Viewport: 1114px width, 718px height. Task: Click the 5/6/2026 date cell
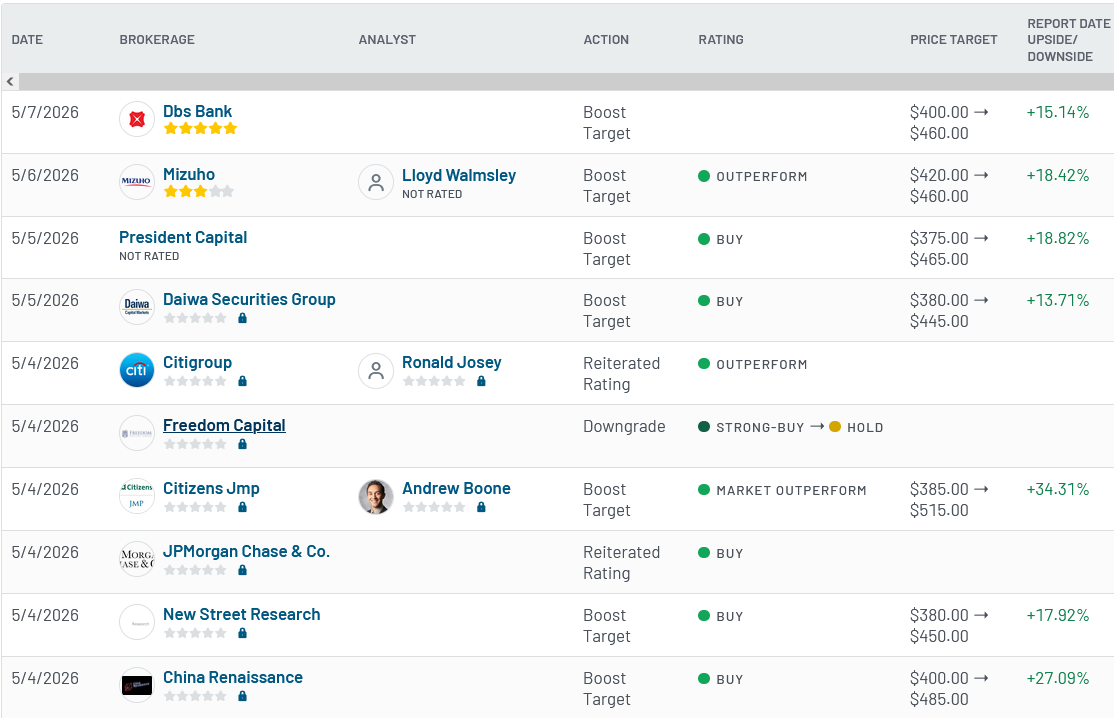(x=45, y=175)
